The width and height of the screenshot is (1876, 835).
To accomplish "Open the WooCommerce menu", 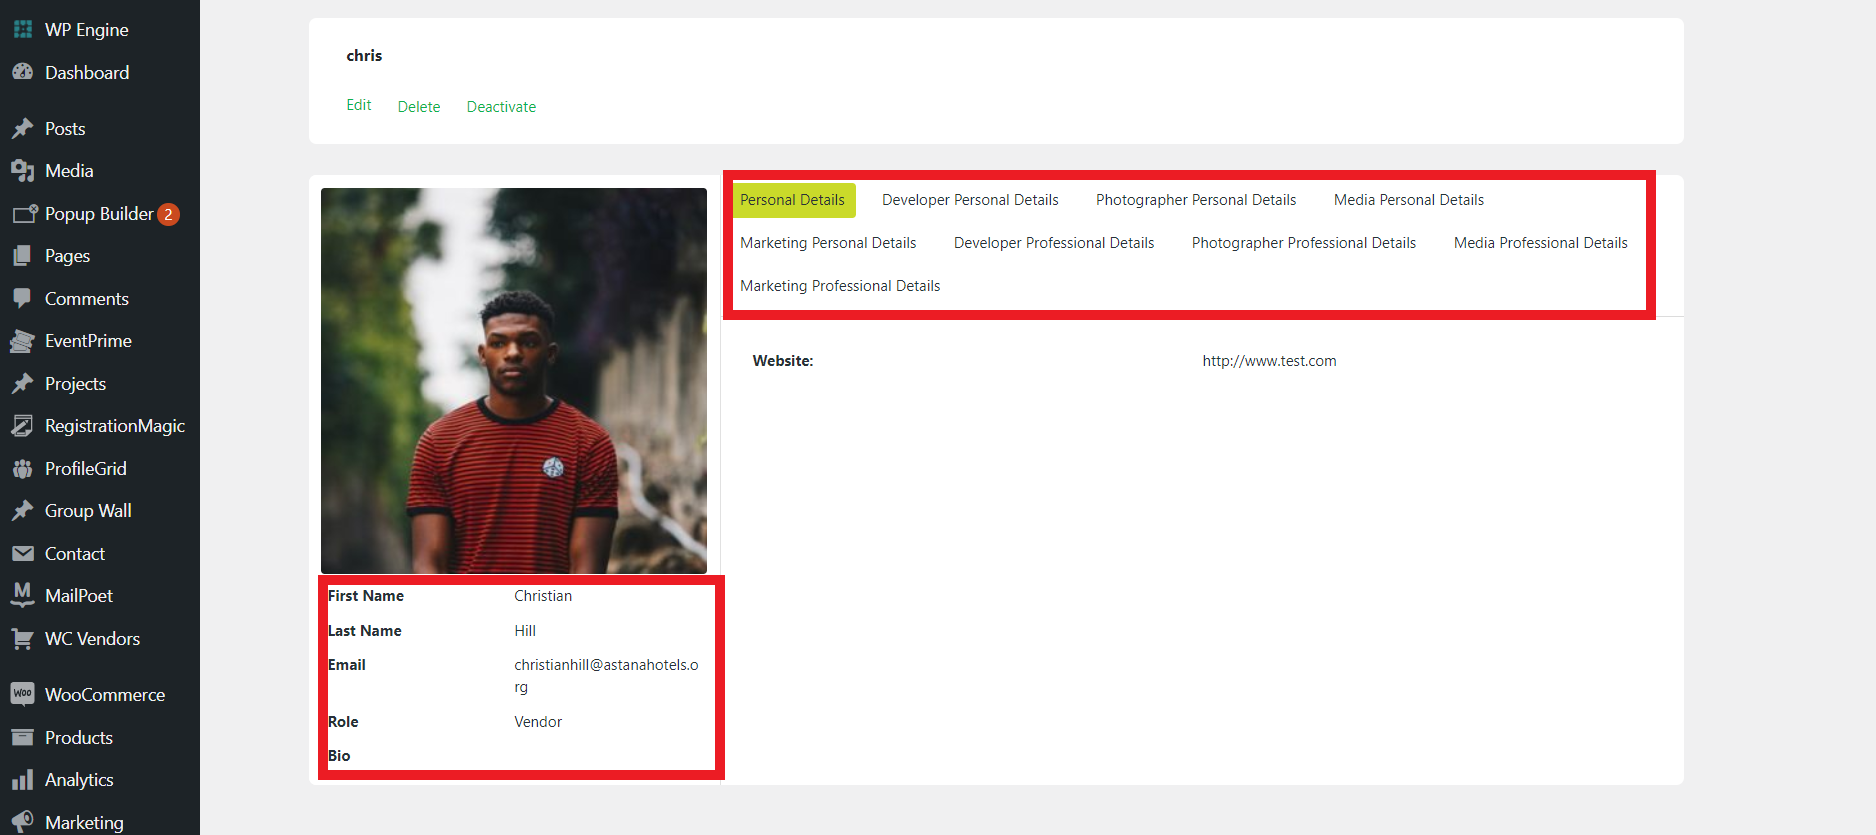I will tap(105, 694).
